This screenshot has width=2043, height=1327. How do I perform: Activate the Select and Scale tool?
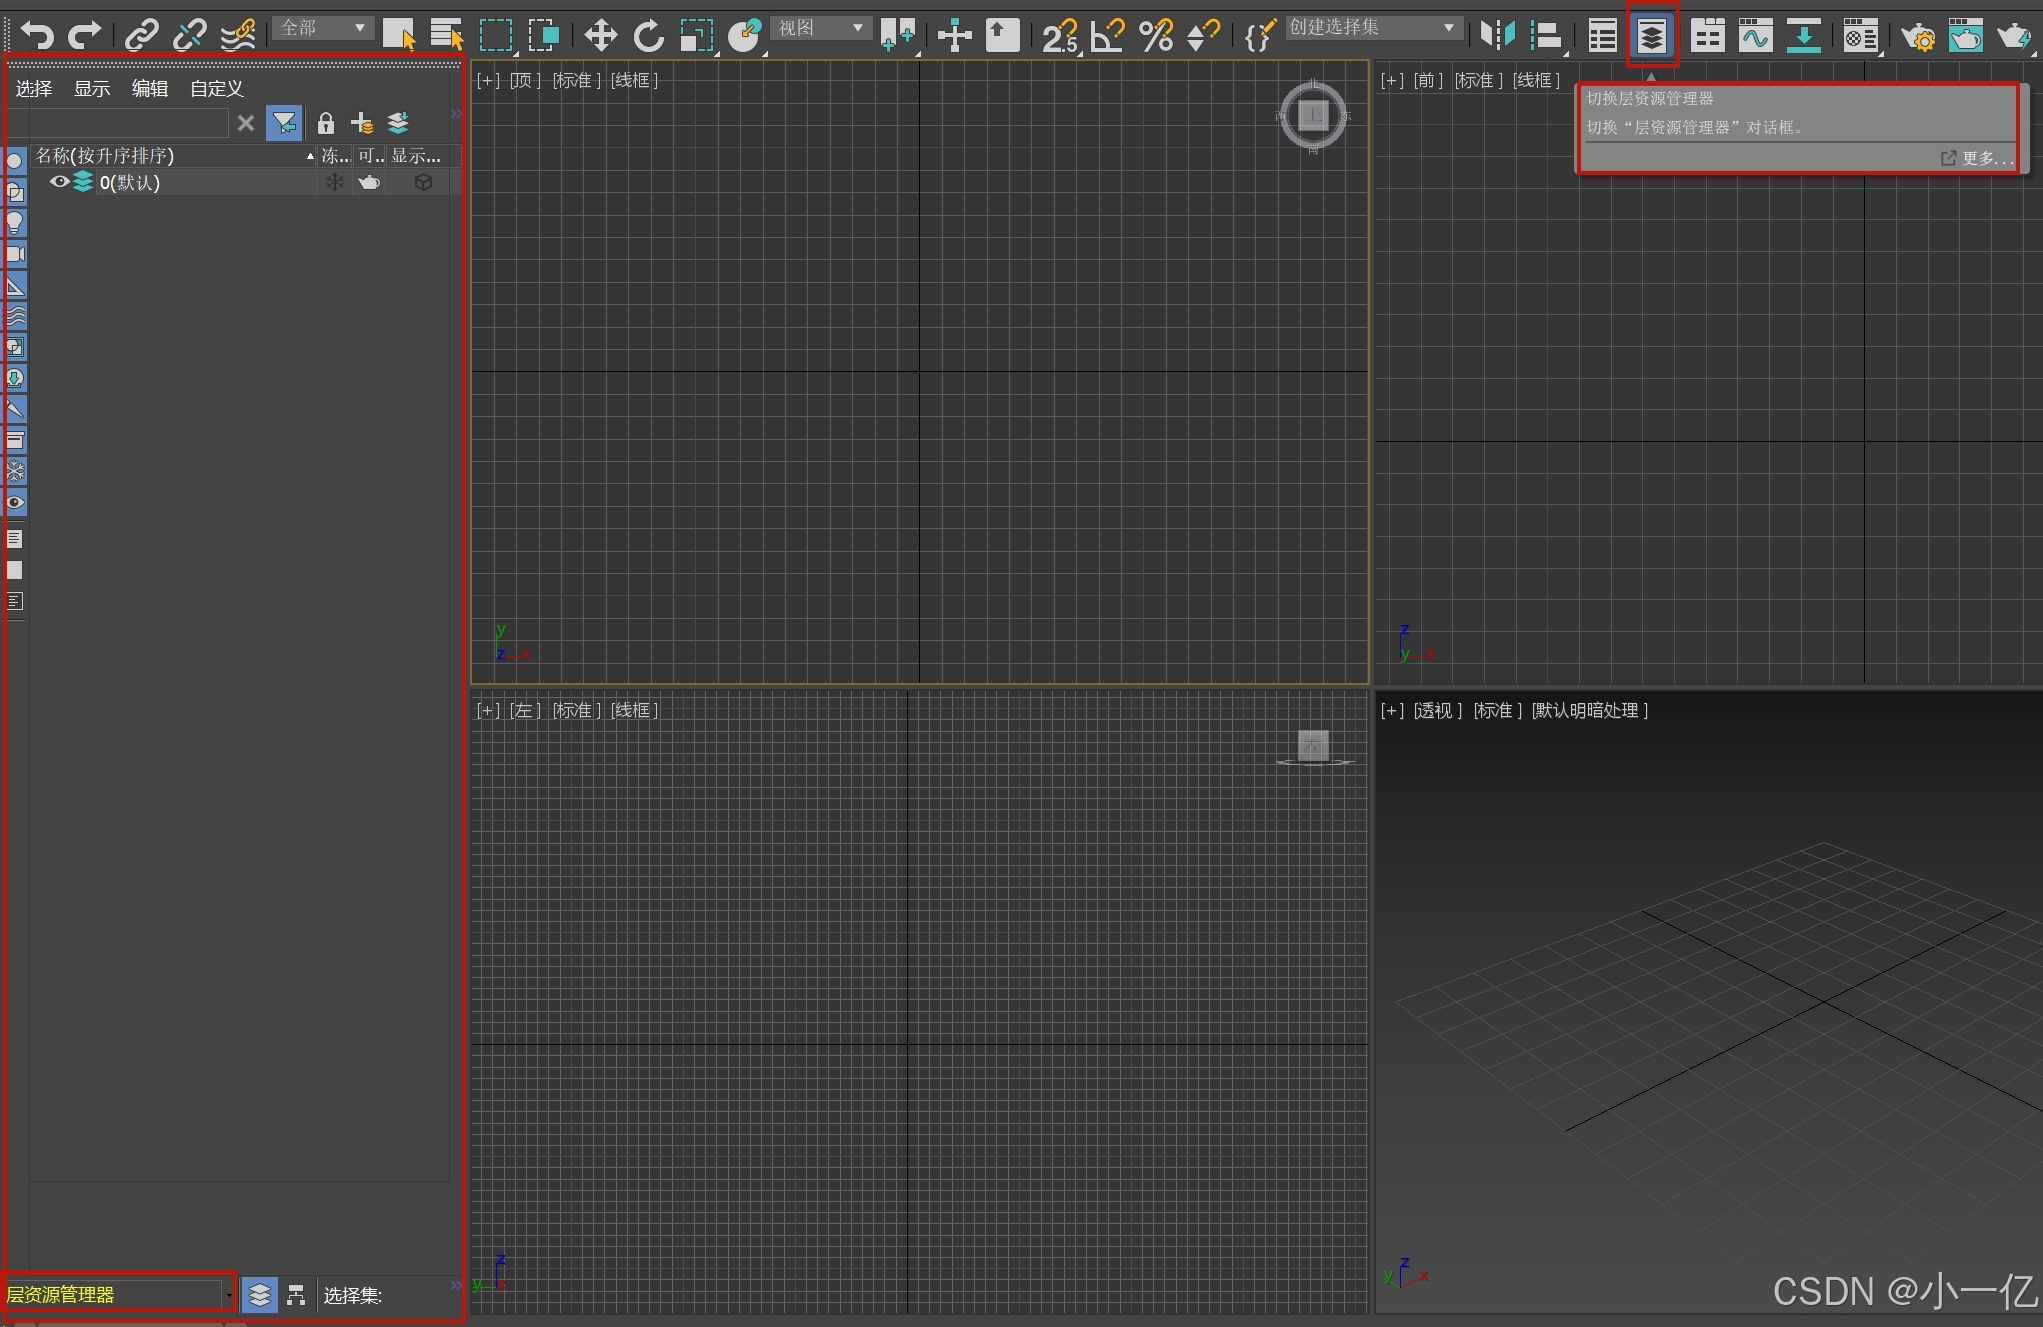click(x=697, y=36)
